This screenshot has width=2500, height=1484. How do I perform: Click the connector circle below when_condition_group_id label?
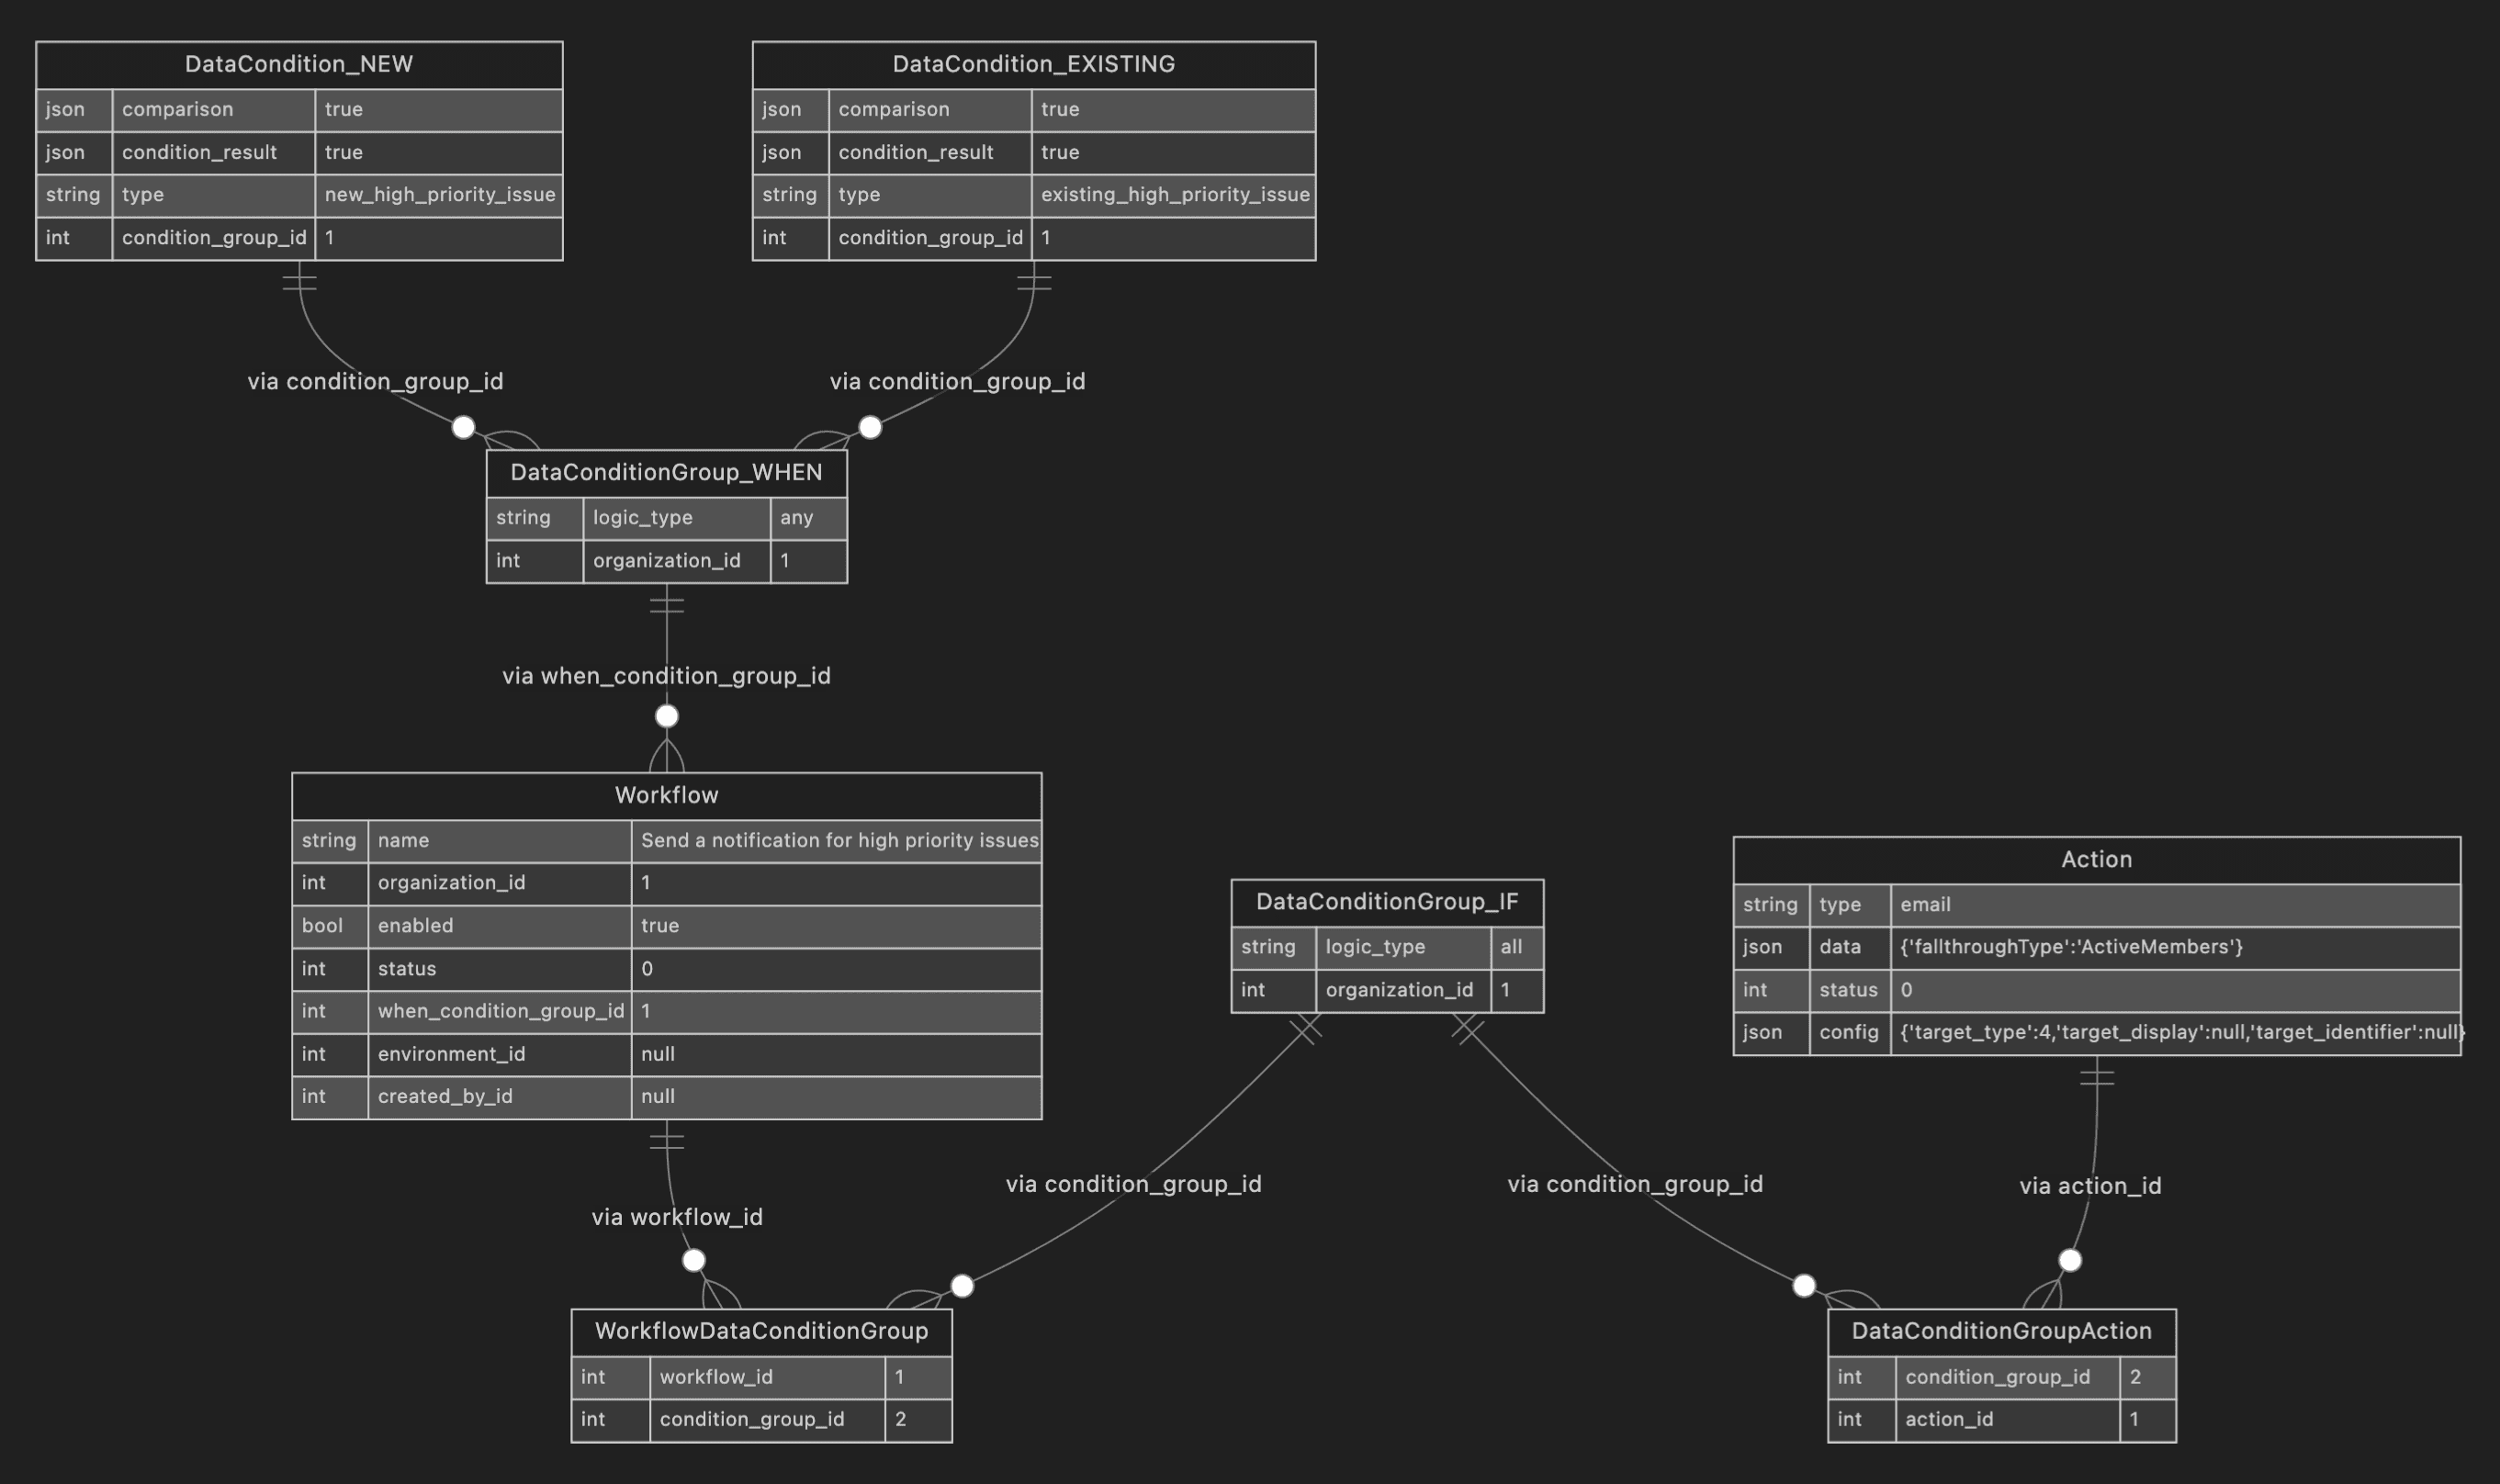tap(666, 715)
